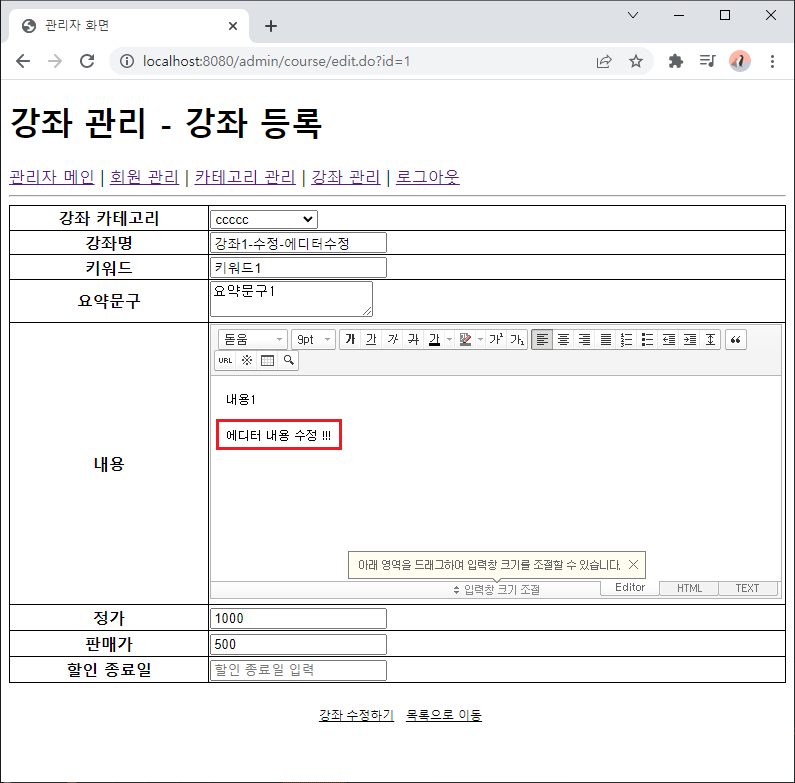Center align text in the editor
Image resolution: width=795 pixels, height=783 pixels.
(563, 339)
